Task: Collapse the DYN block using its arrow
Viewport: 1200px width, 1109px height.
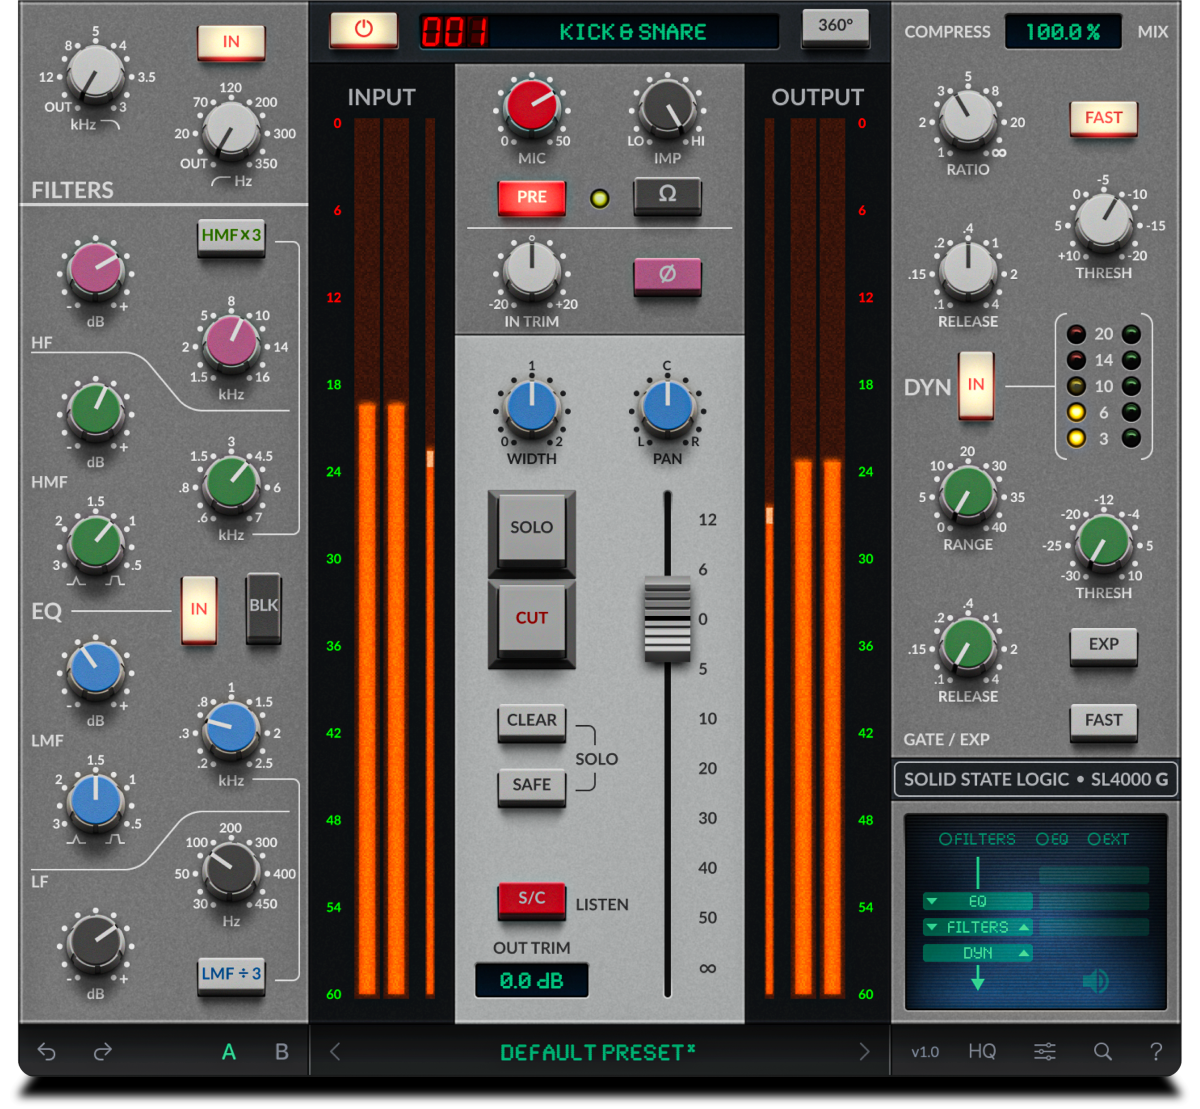Action: point(1023,952)
